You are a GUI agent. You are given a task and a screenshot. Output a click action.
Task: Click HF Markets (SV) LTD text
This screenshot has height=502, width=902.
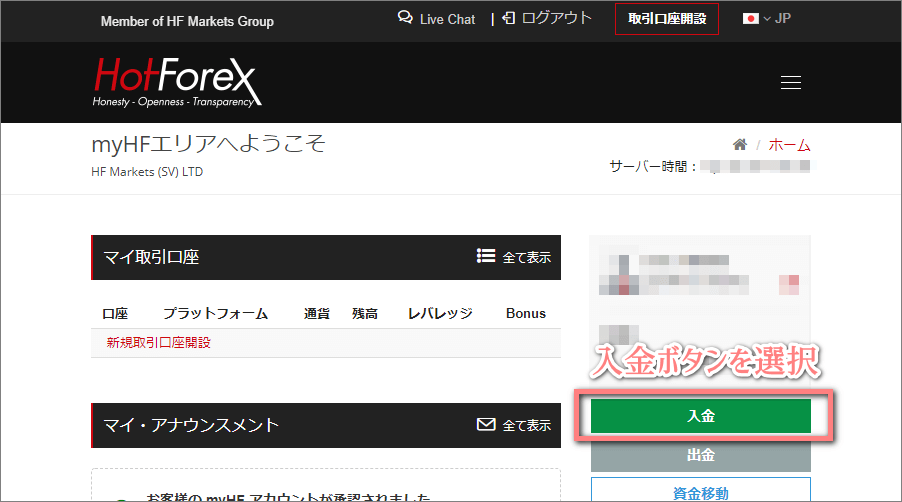click(147, 172)
